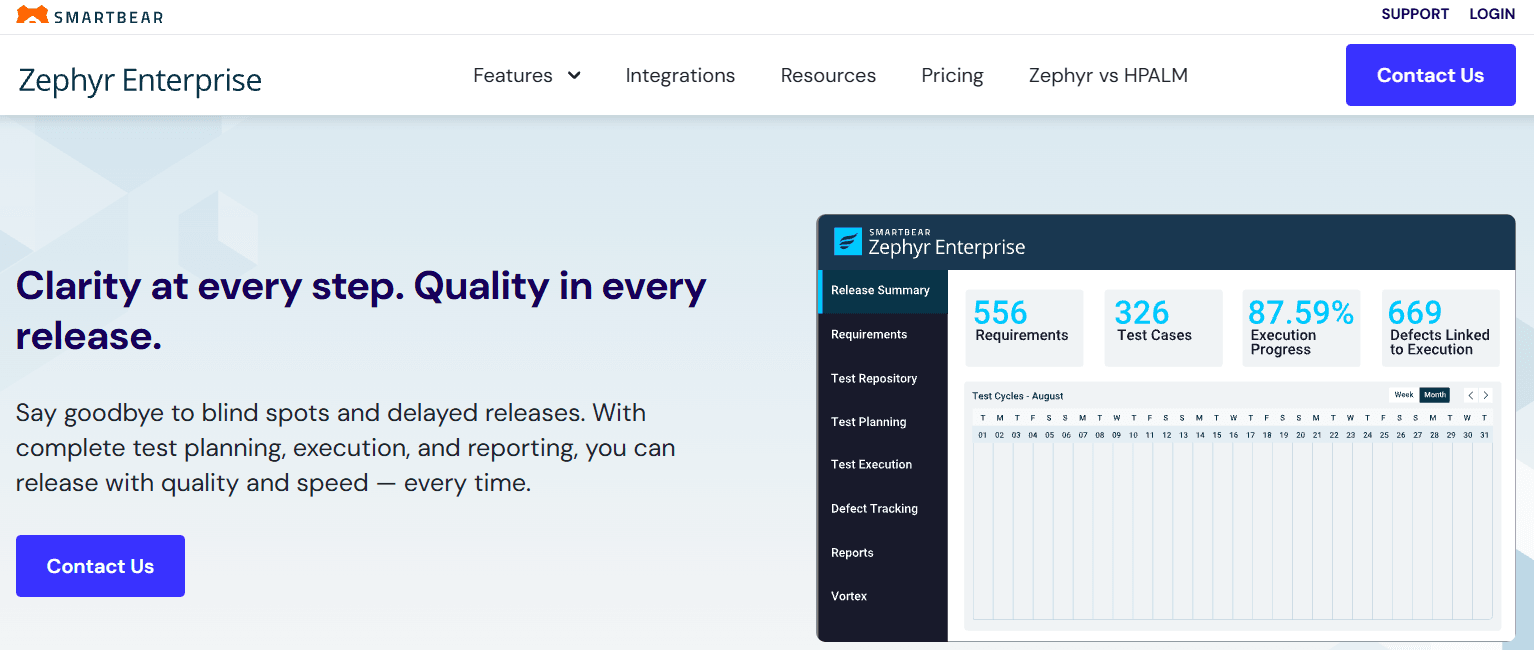Image resolution: width=1534 pixels, height=650 pixels.
Task: Go to previous month in Test Cycles
Action: pyautogui.click(x=1470, y=395)
